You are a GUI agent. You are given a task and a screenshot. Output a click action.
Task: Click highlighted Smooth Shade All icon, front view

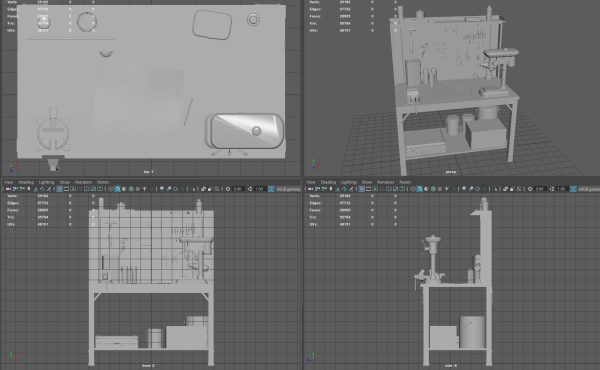pyautogui.click(x=117, y=189)
